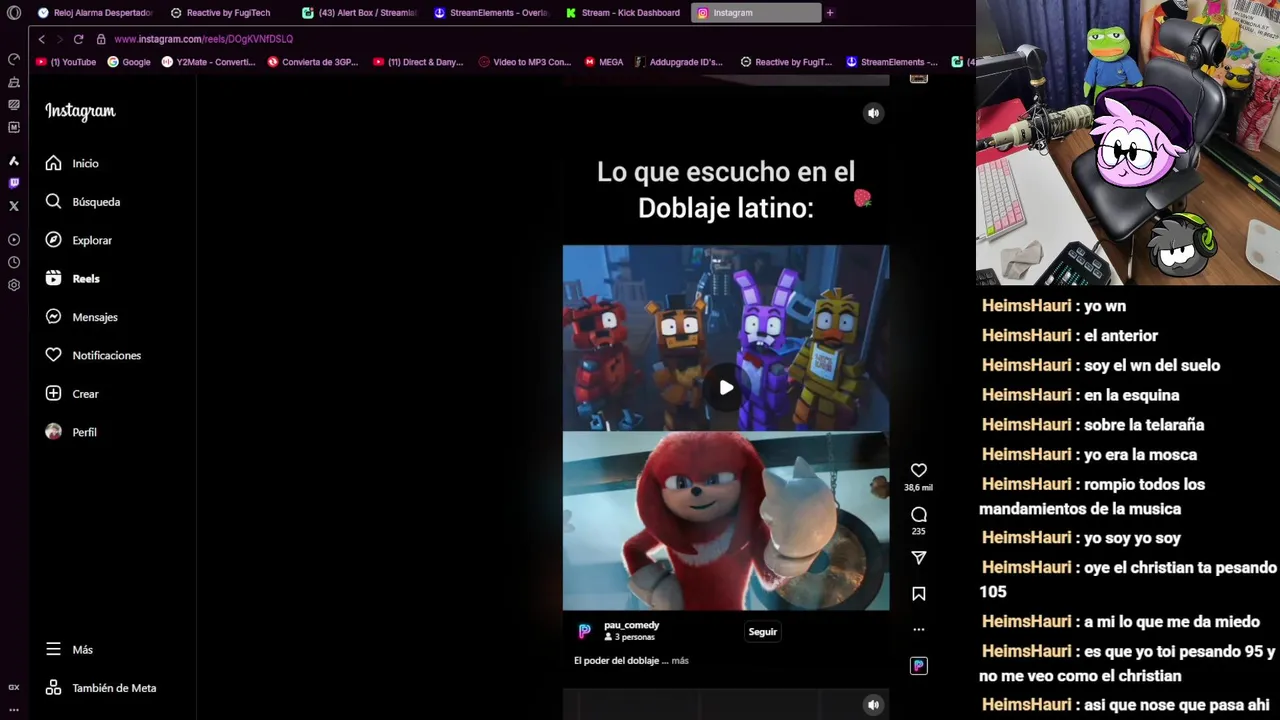Open Notificaciones heart icon

[x=53, y=355]
